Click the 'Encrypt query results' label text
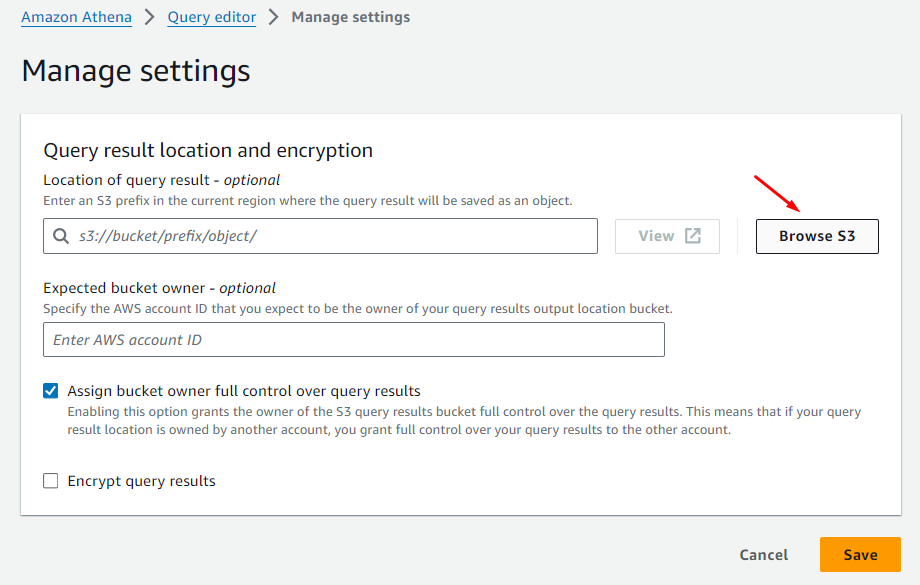 pyautogui.click(x=141, y=481)
